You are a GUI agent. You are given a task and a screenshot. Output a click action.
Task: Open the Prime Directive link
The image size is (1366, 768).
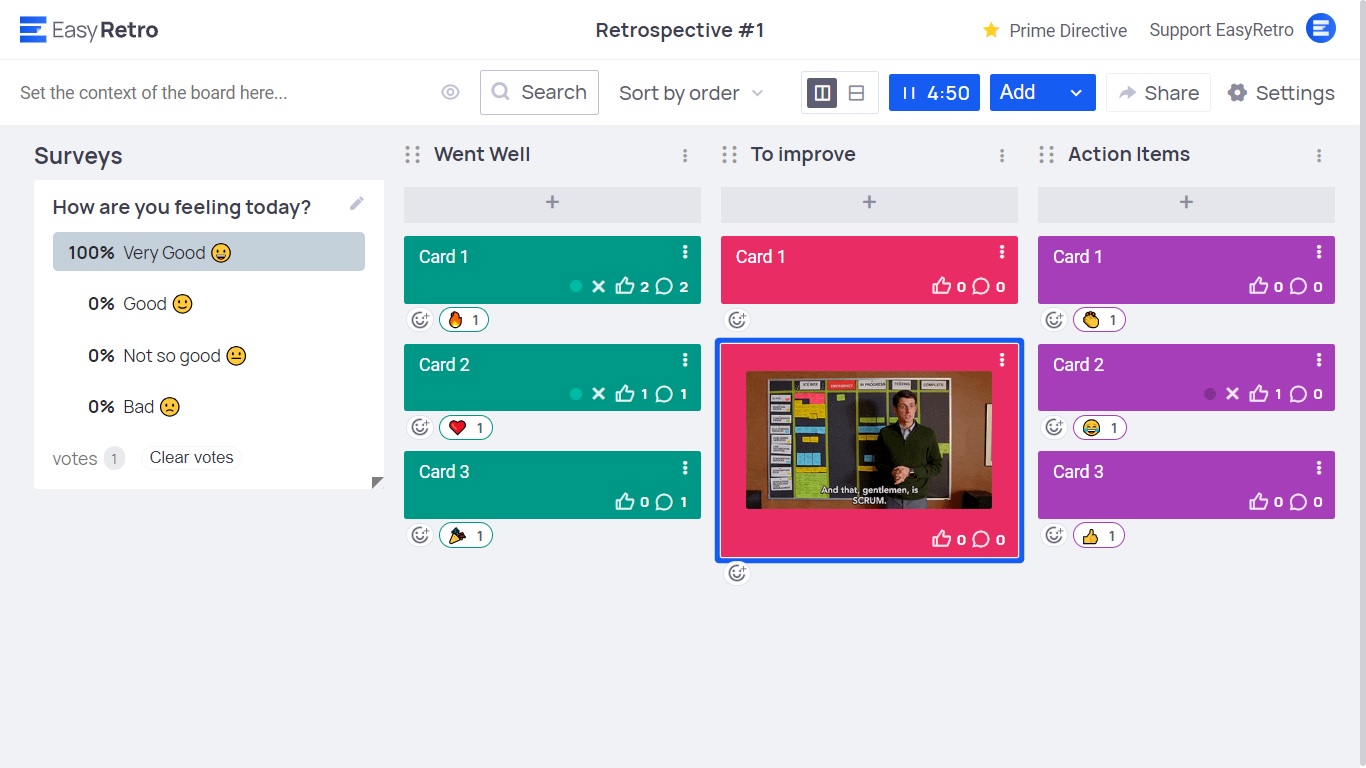pos(1055,30)
